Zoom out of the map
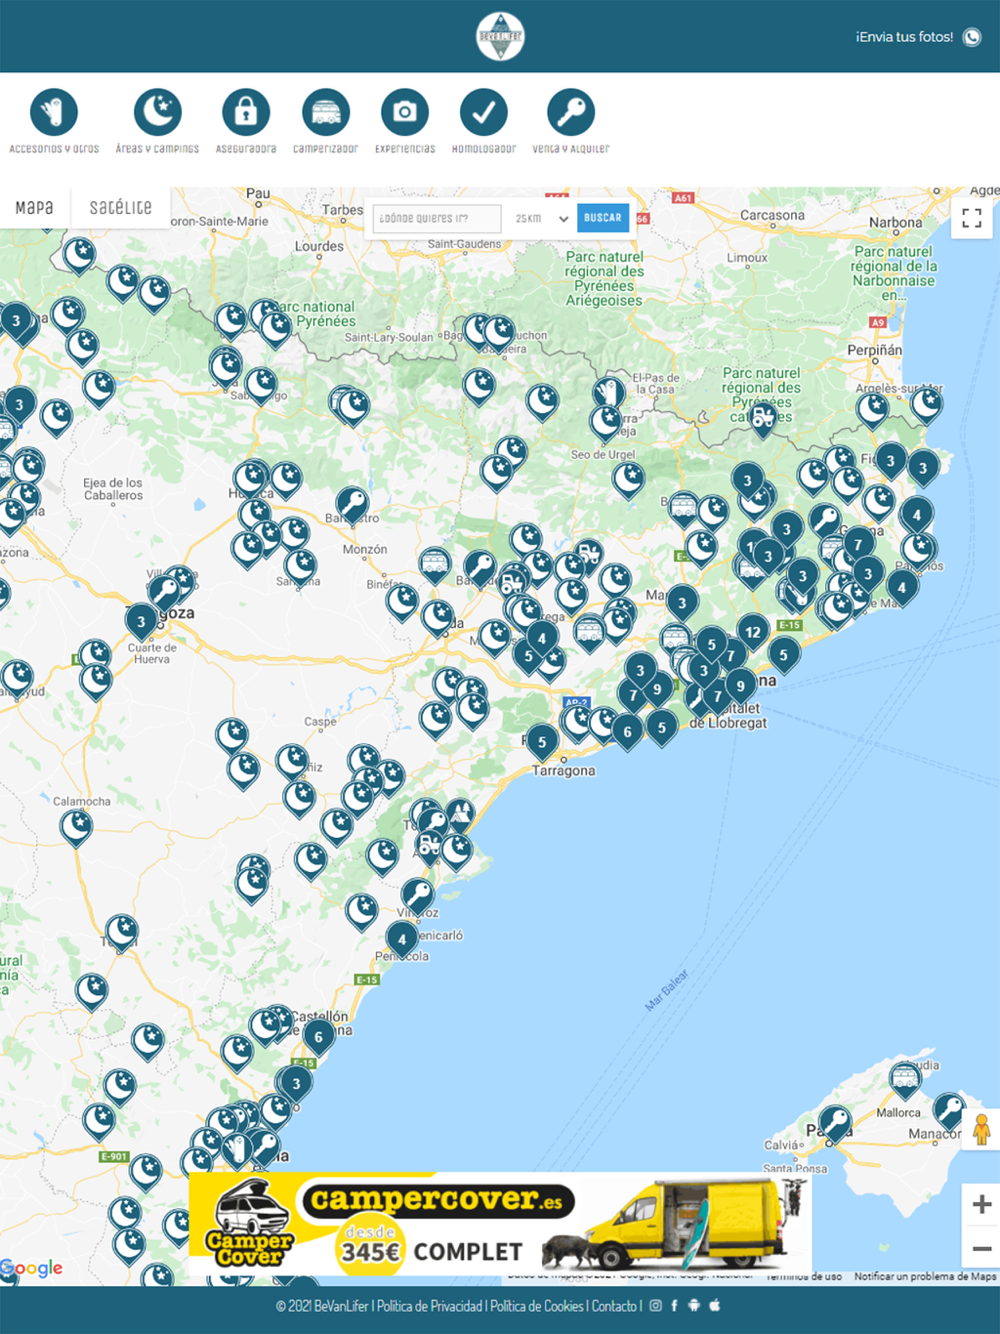The height and width of the screenshot is (1334, 1000). click(x=981, y=1248)
